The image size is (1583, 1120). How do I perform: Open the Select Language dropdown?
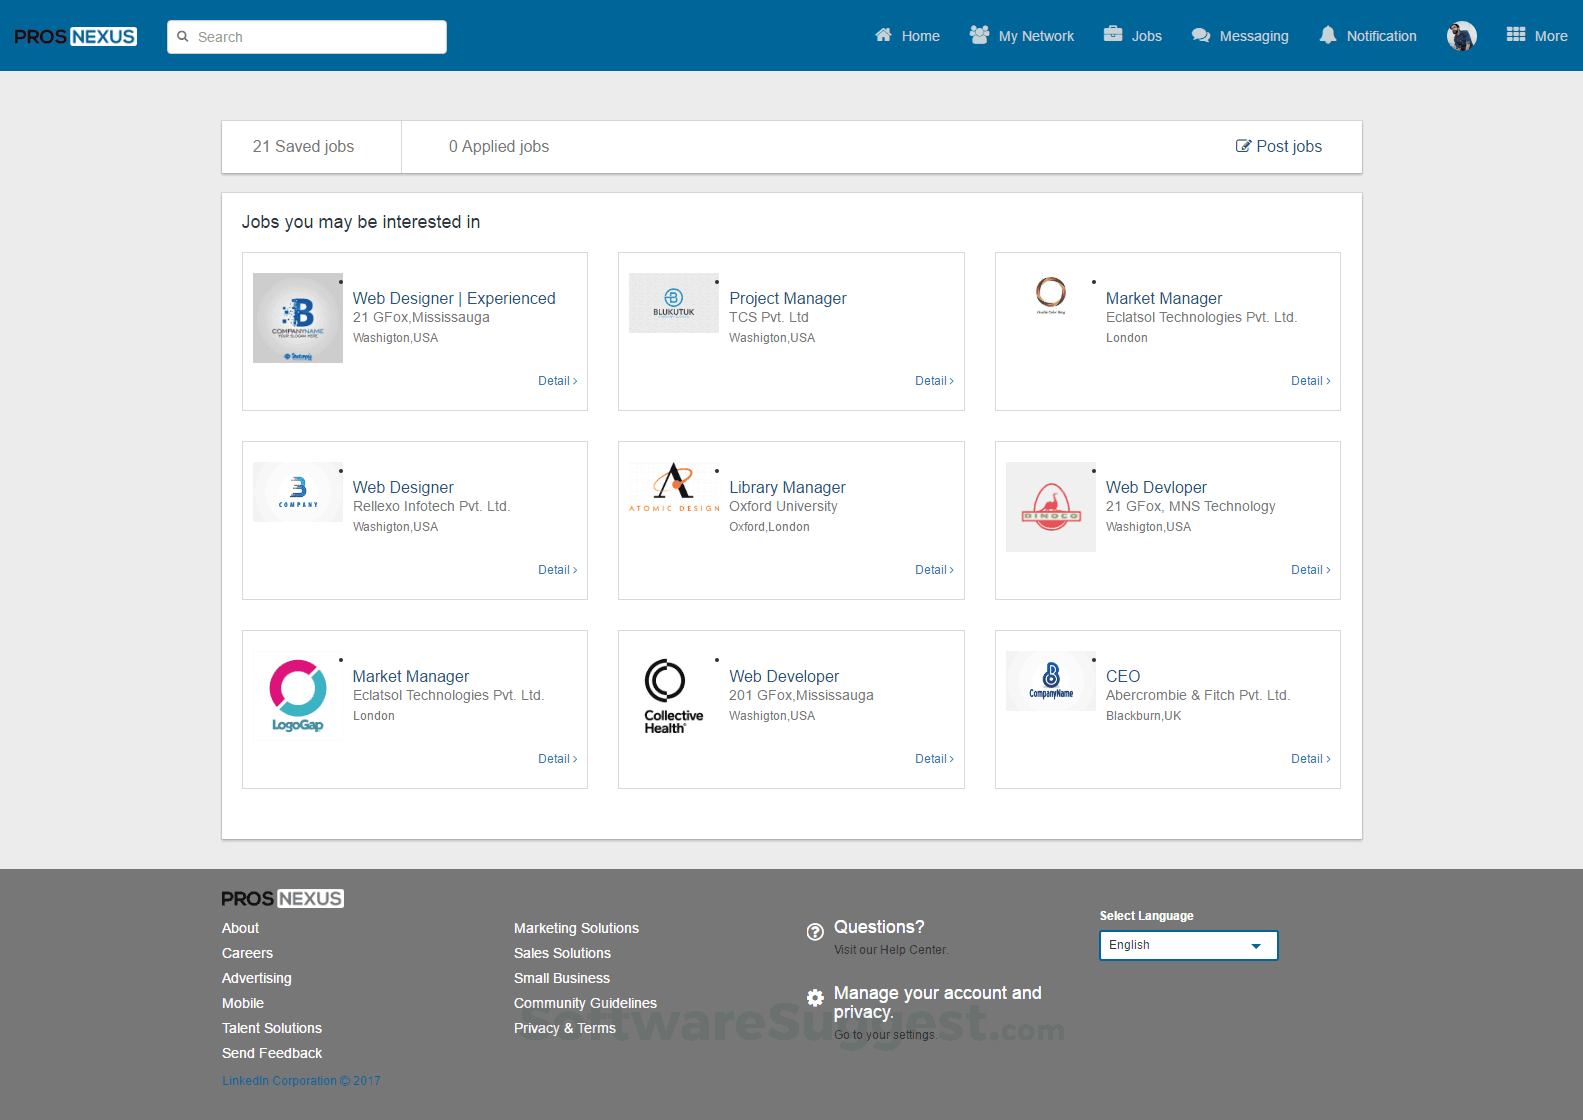[x=1189, y=945]
